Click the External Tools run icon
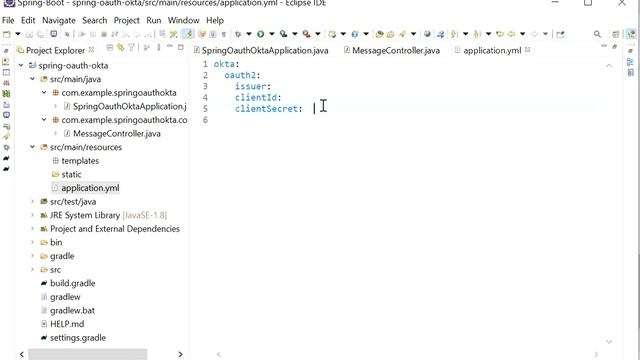 (307, 34)
